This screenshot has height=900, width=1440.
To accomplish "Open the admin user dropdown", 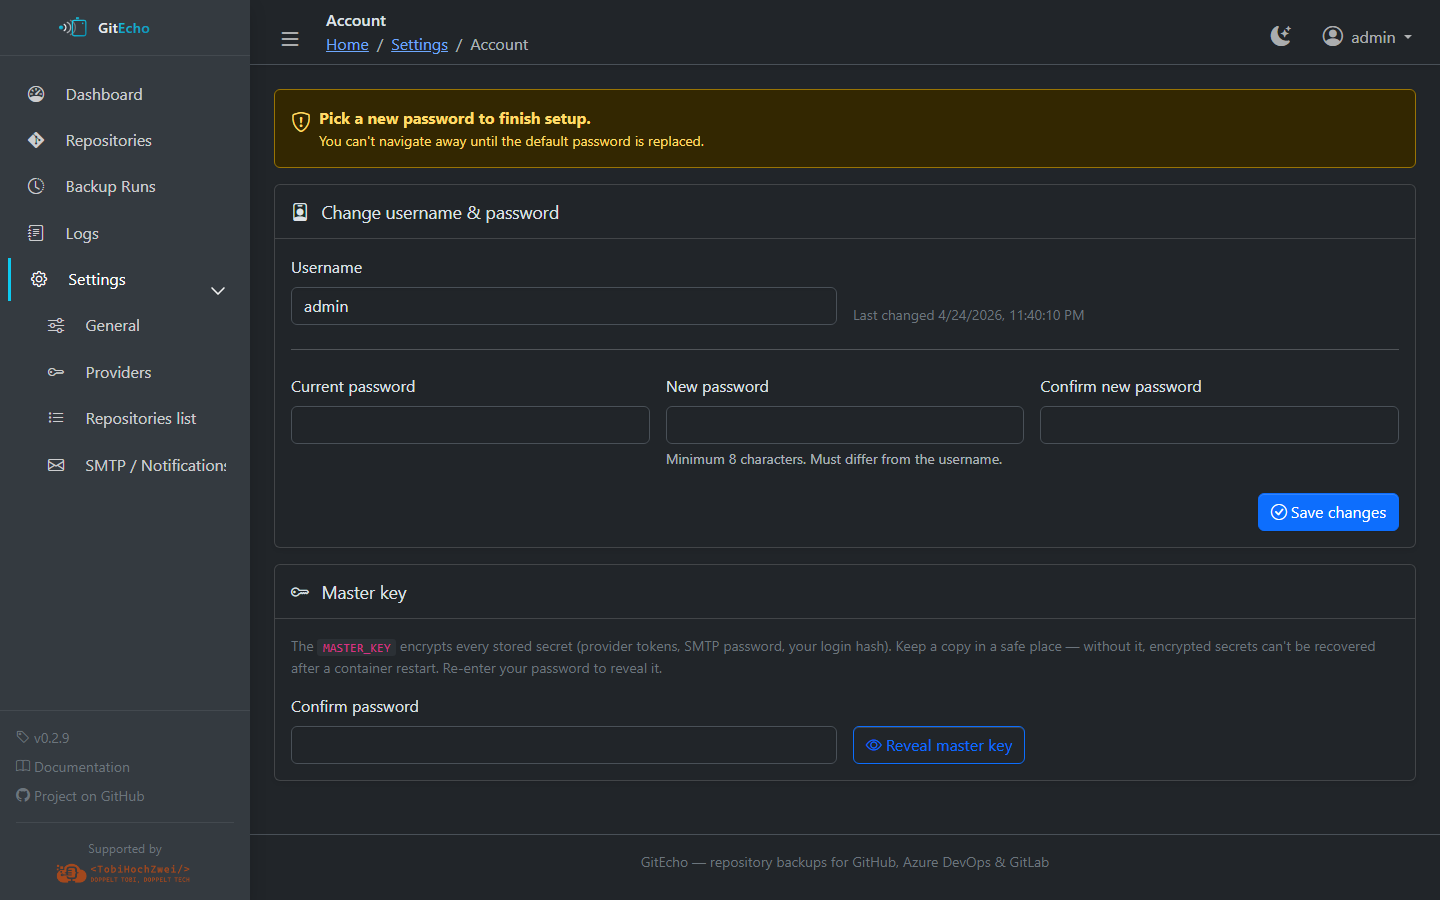I will pyautogui.click(x=1367, y=37).
